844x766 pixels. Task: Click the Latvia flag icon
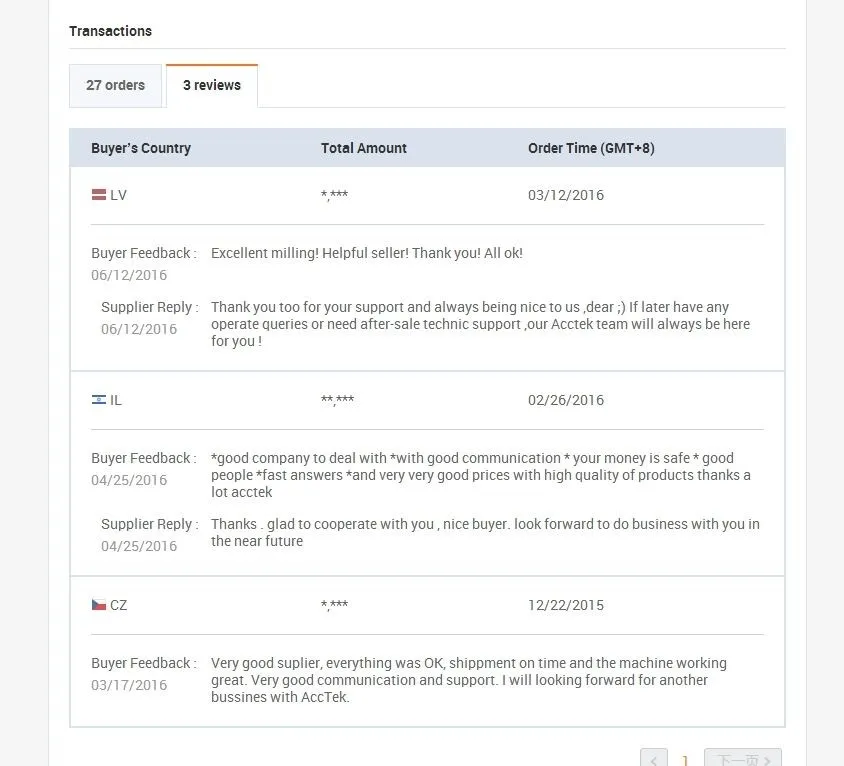click(99, 195)
